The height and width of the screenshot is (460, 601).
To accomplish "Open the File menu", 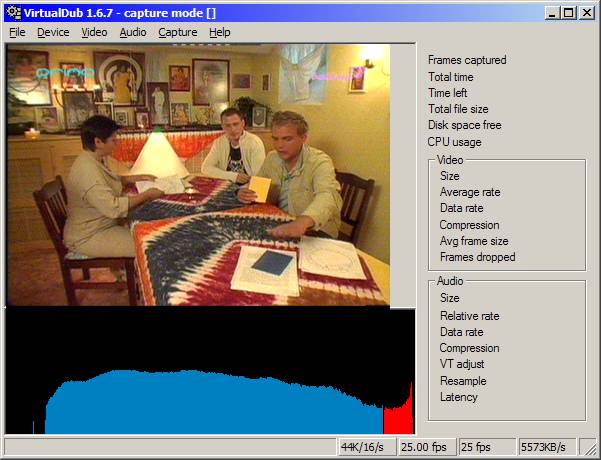I will pos(17,32).
